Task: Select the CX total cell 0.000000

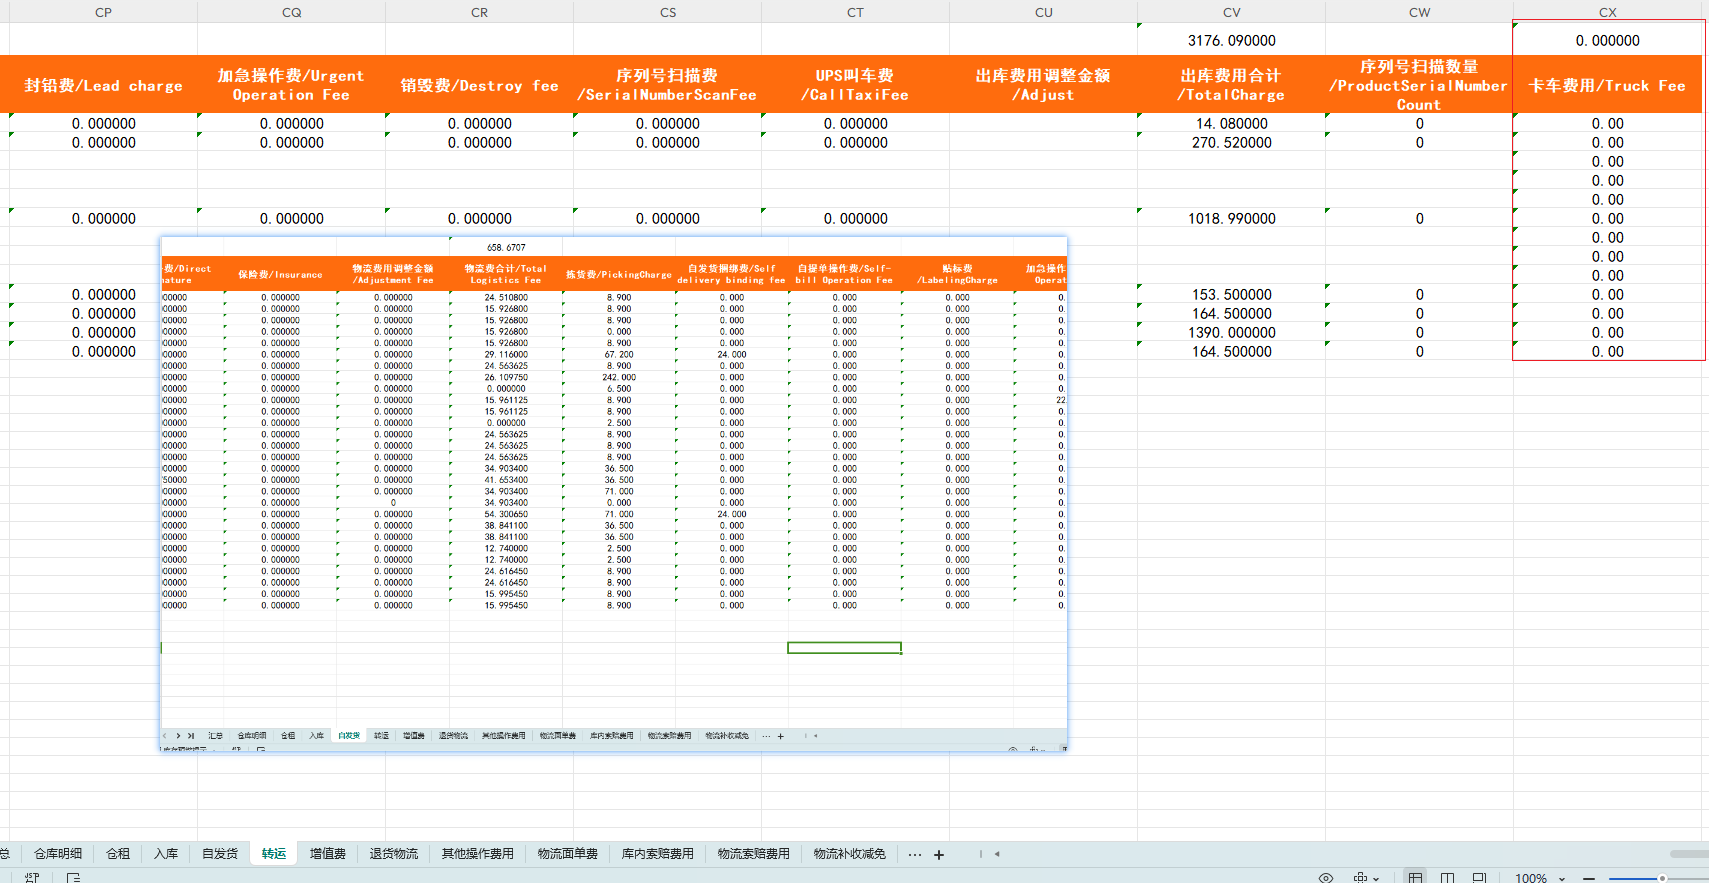Action: [1607, 40]
